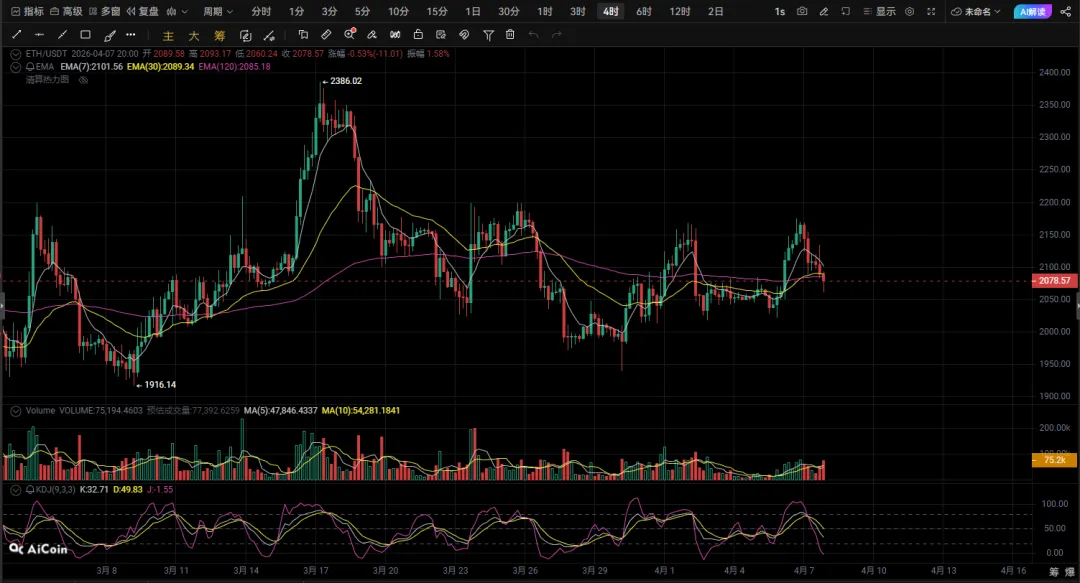
Task: Click the EMA(120):2085.18 value
Action: (234, 67)
